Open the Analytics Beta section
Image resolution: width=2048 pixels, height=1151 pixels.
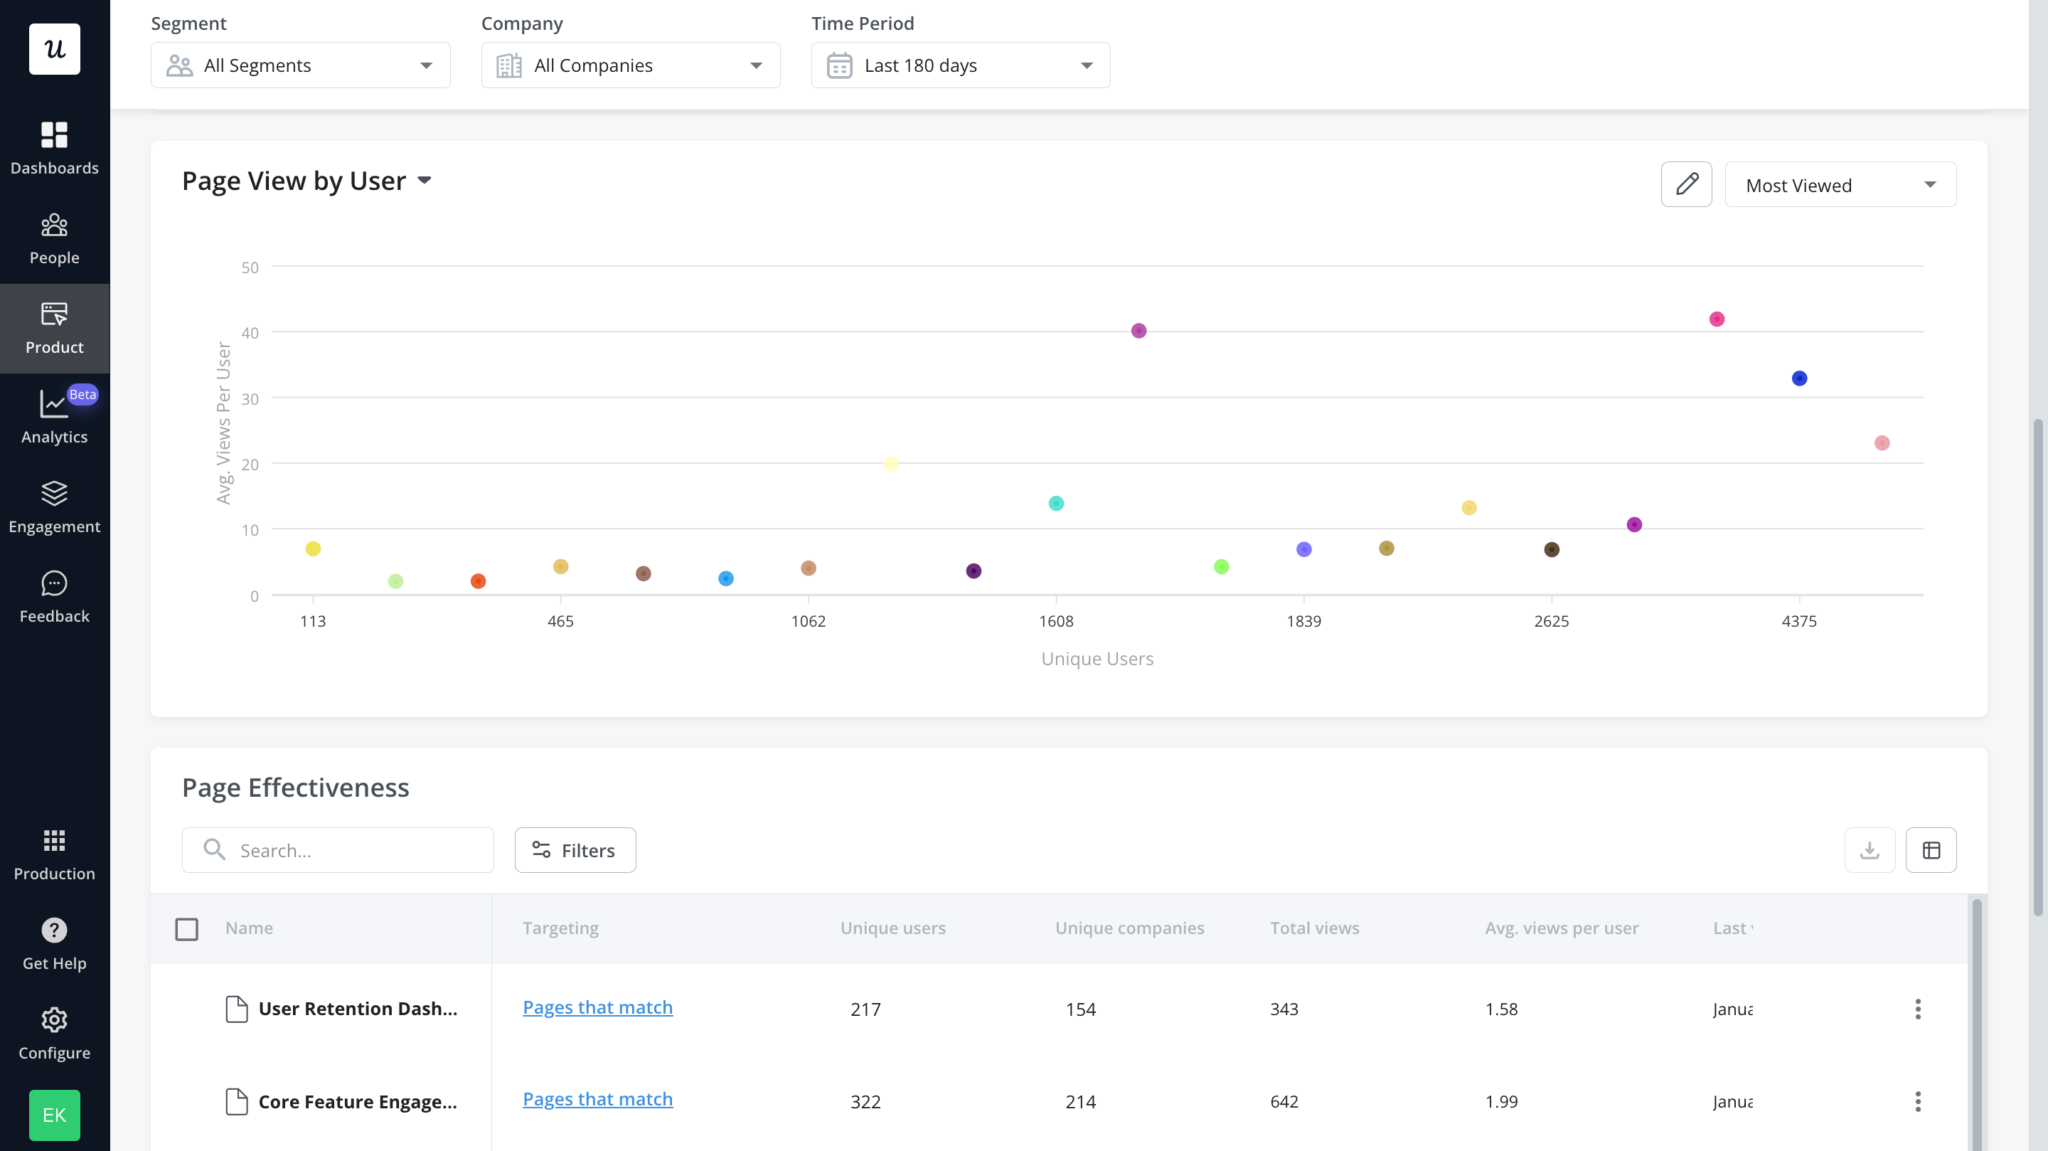[55, 416]
